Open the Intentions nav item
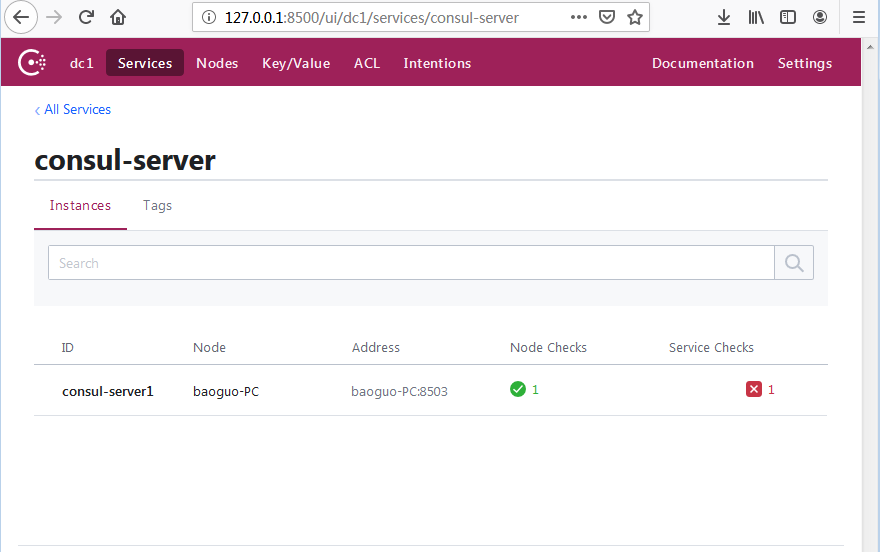The height and width of the screenshot is (552, 880). 437,63
